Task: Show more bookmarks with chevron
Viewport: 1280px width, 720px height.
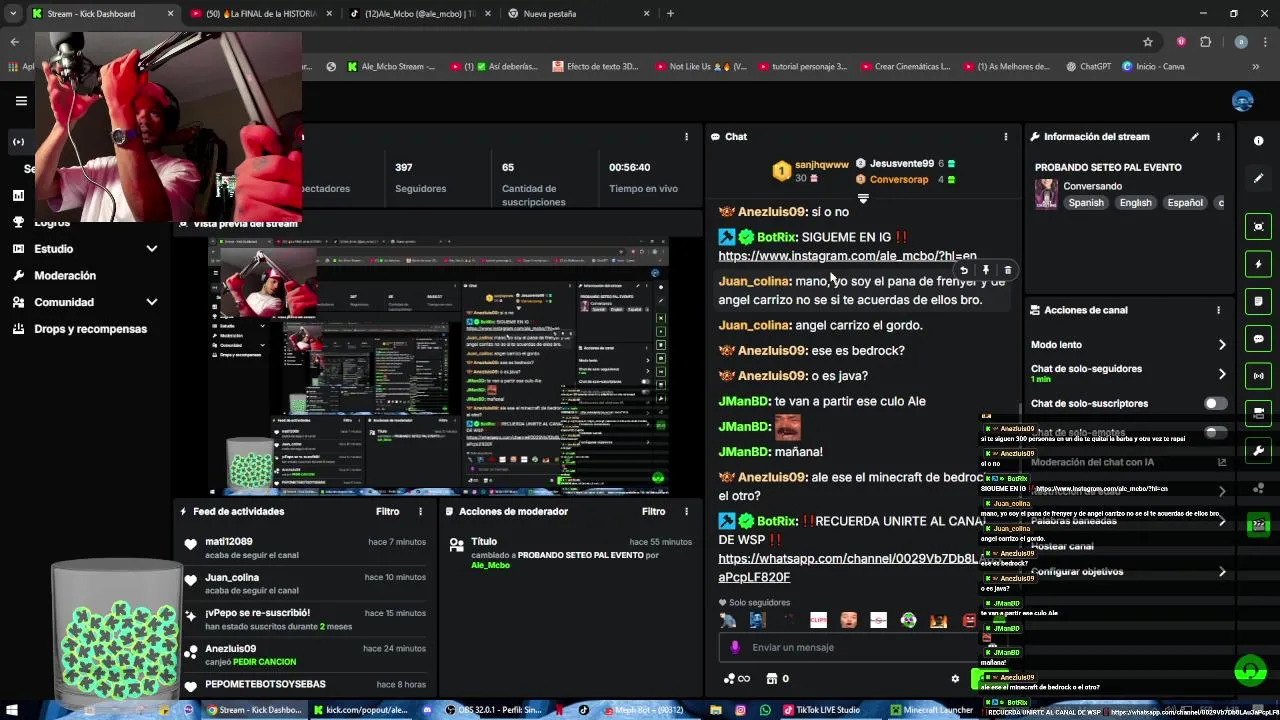Action: coord(1255,67)
